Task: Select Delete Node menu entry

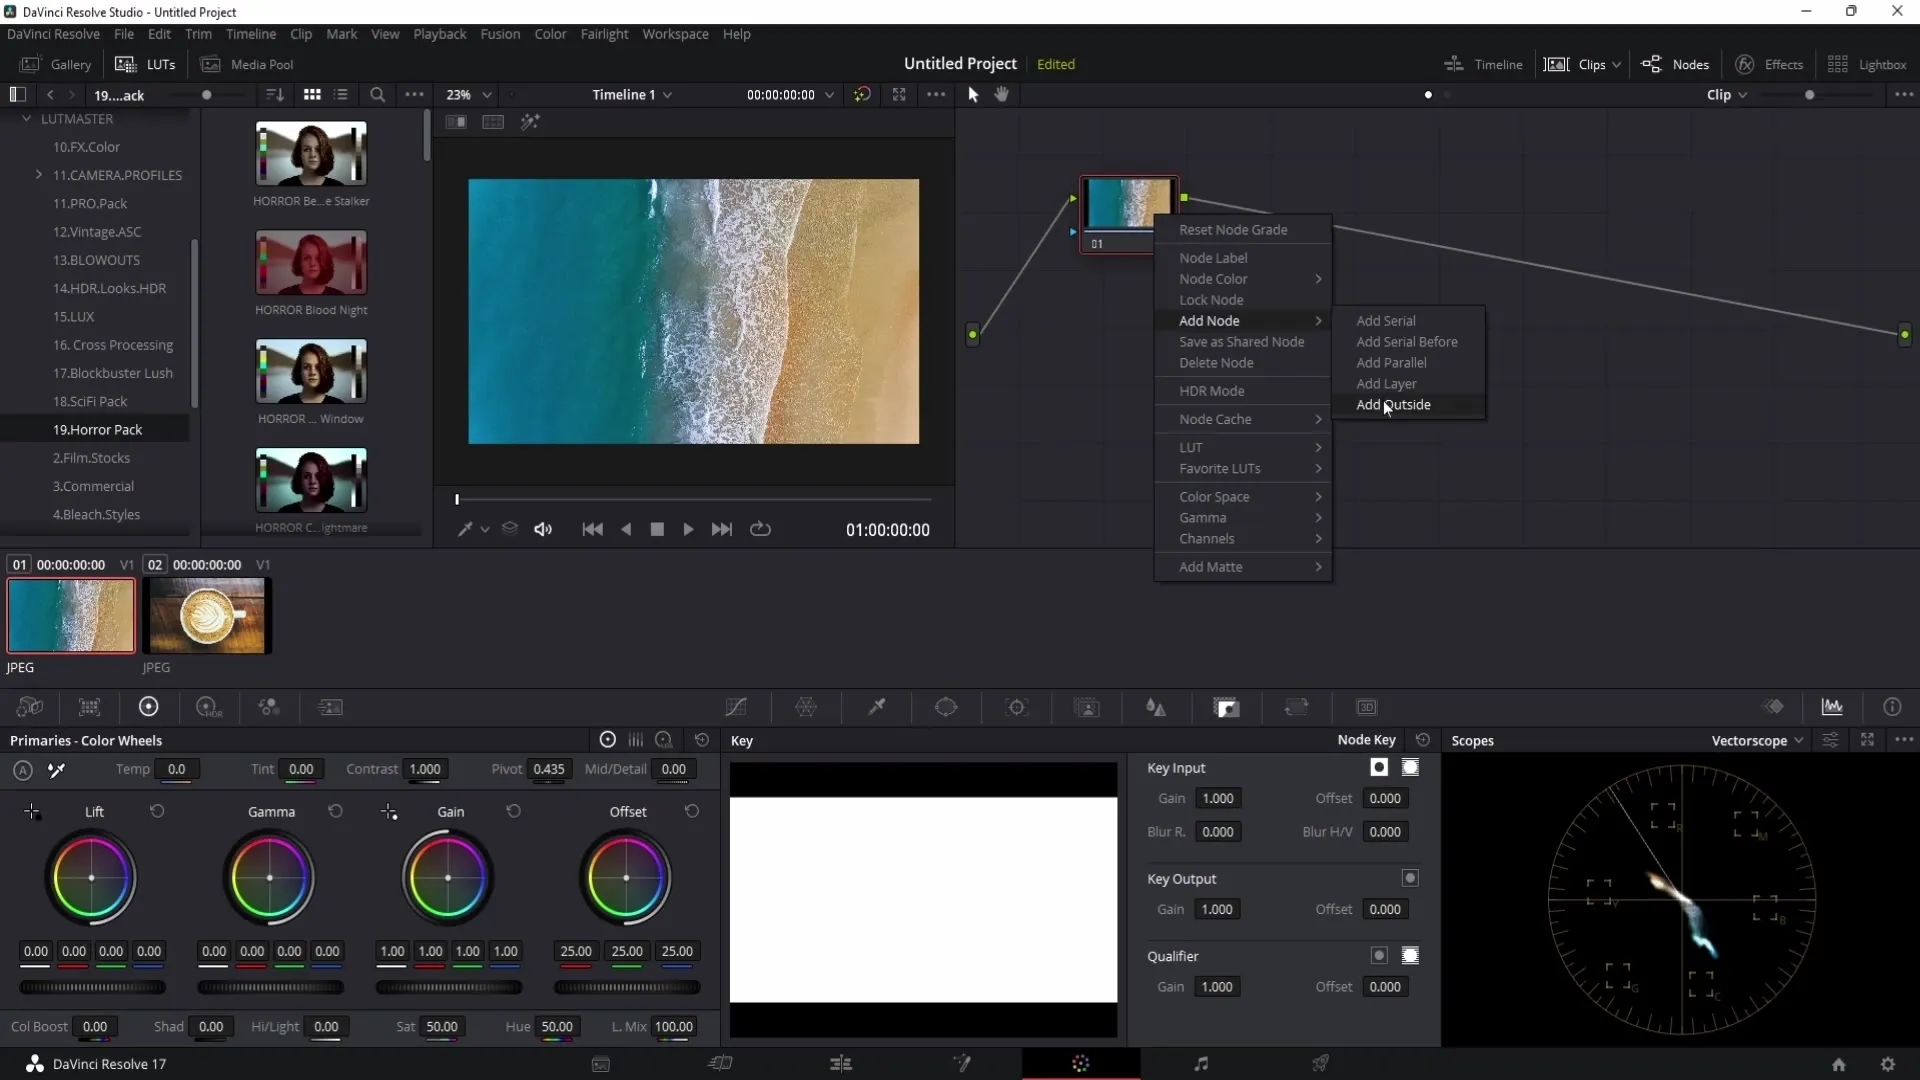Action: coord(1216,363)
